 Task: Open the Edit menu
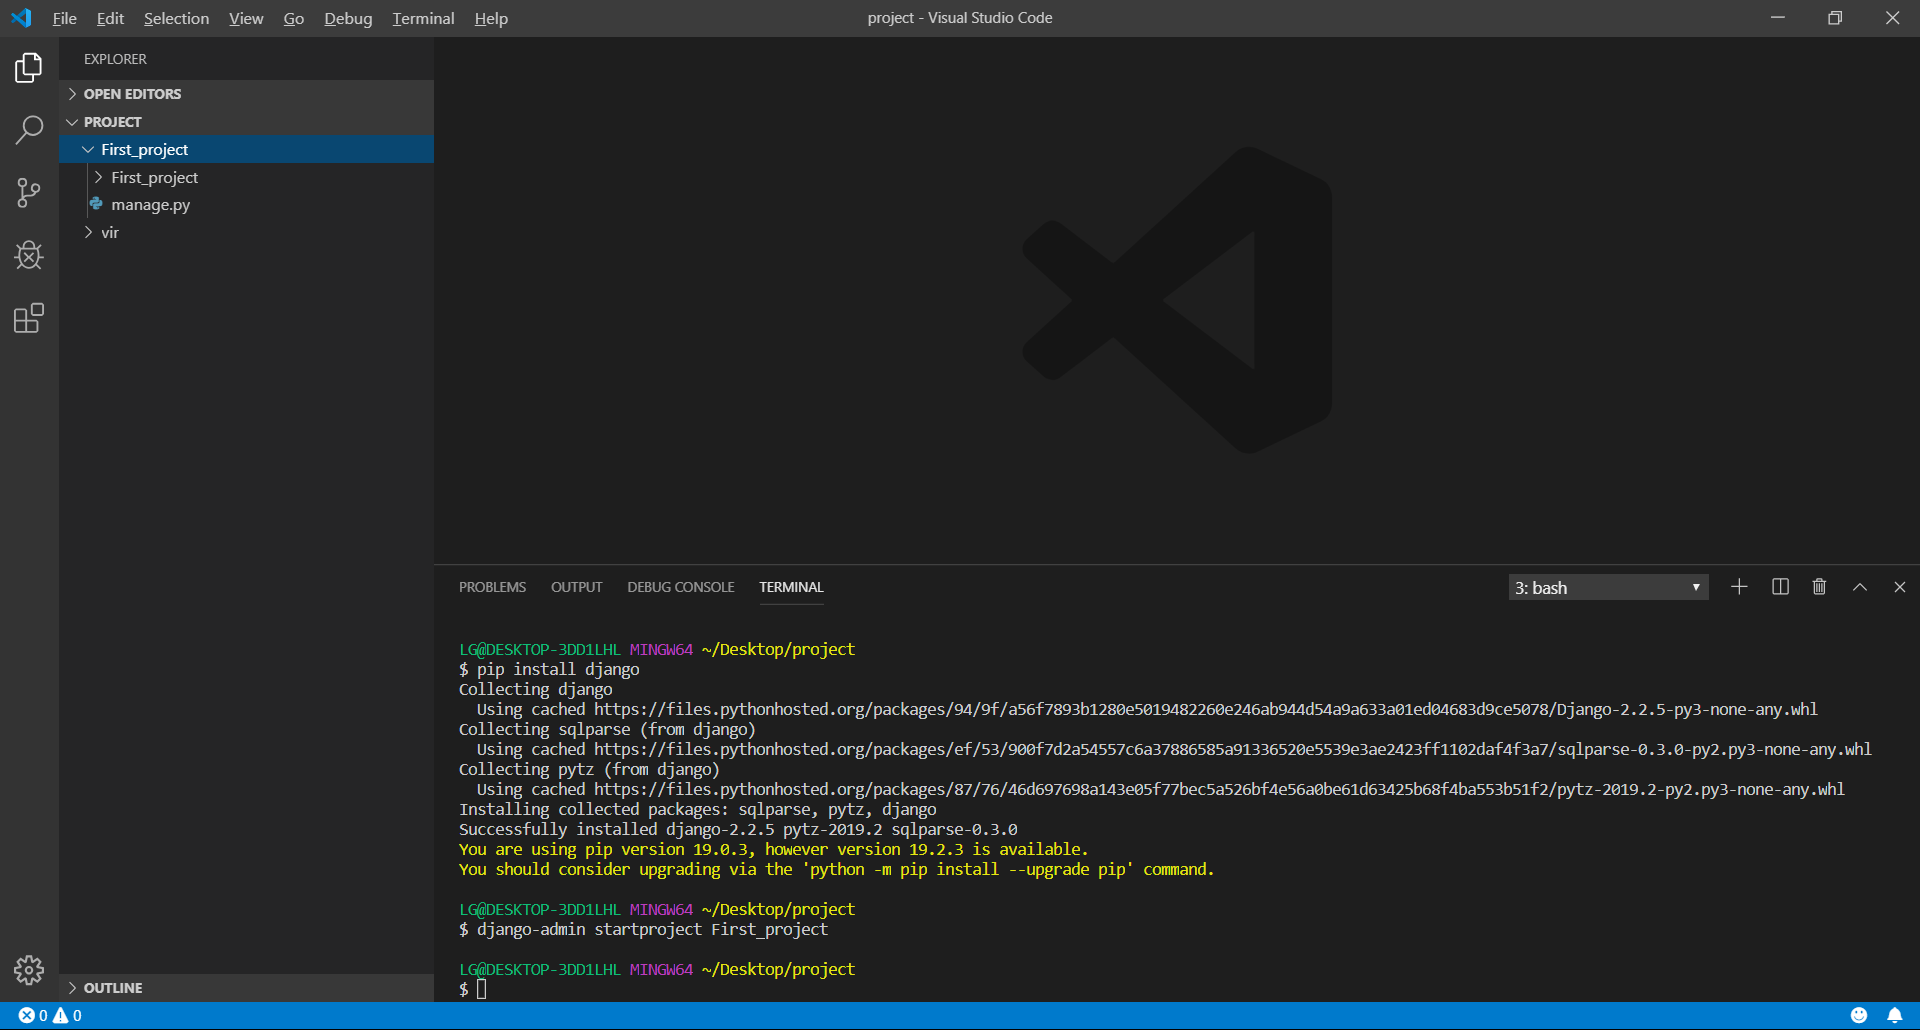[110, 18]
